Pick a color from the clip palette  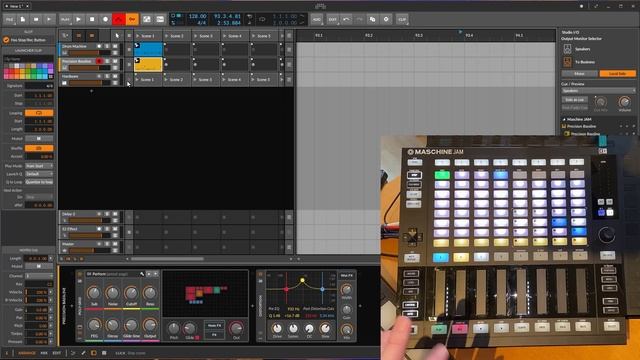pos(29,71)
